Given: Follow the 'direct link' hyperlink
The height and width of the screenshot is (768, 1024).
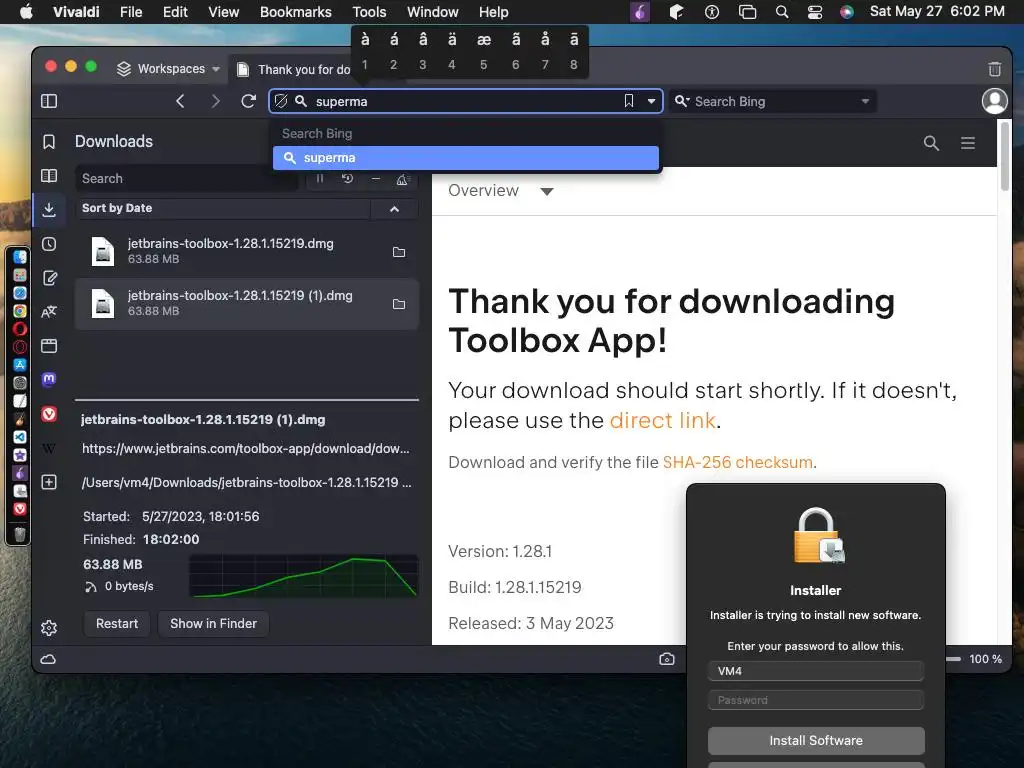Looking at the screenshot, I should (663, 421).
